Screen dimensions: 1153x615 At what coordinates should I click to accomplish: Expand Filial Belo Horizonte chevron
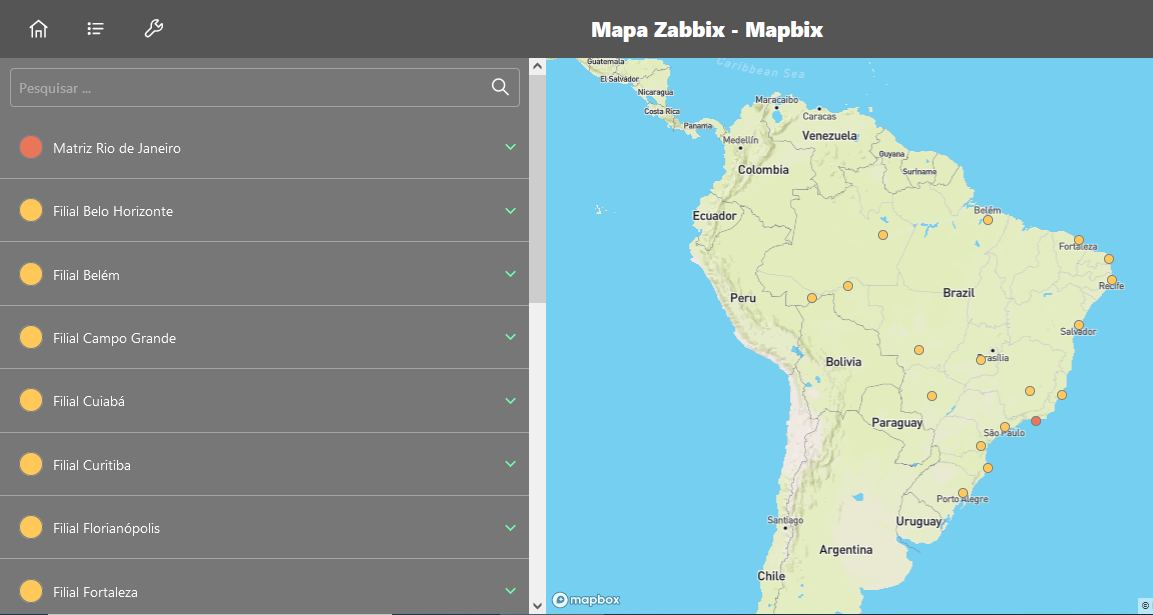click(511, 210)
